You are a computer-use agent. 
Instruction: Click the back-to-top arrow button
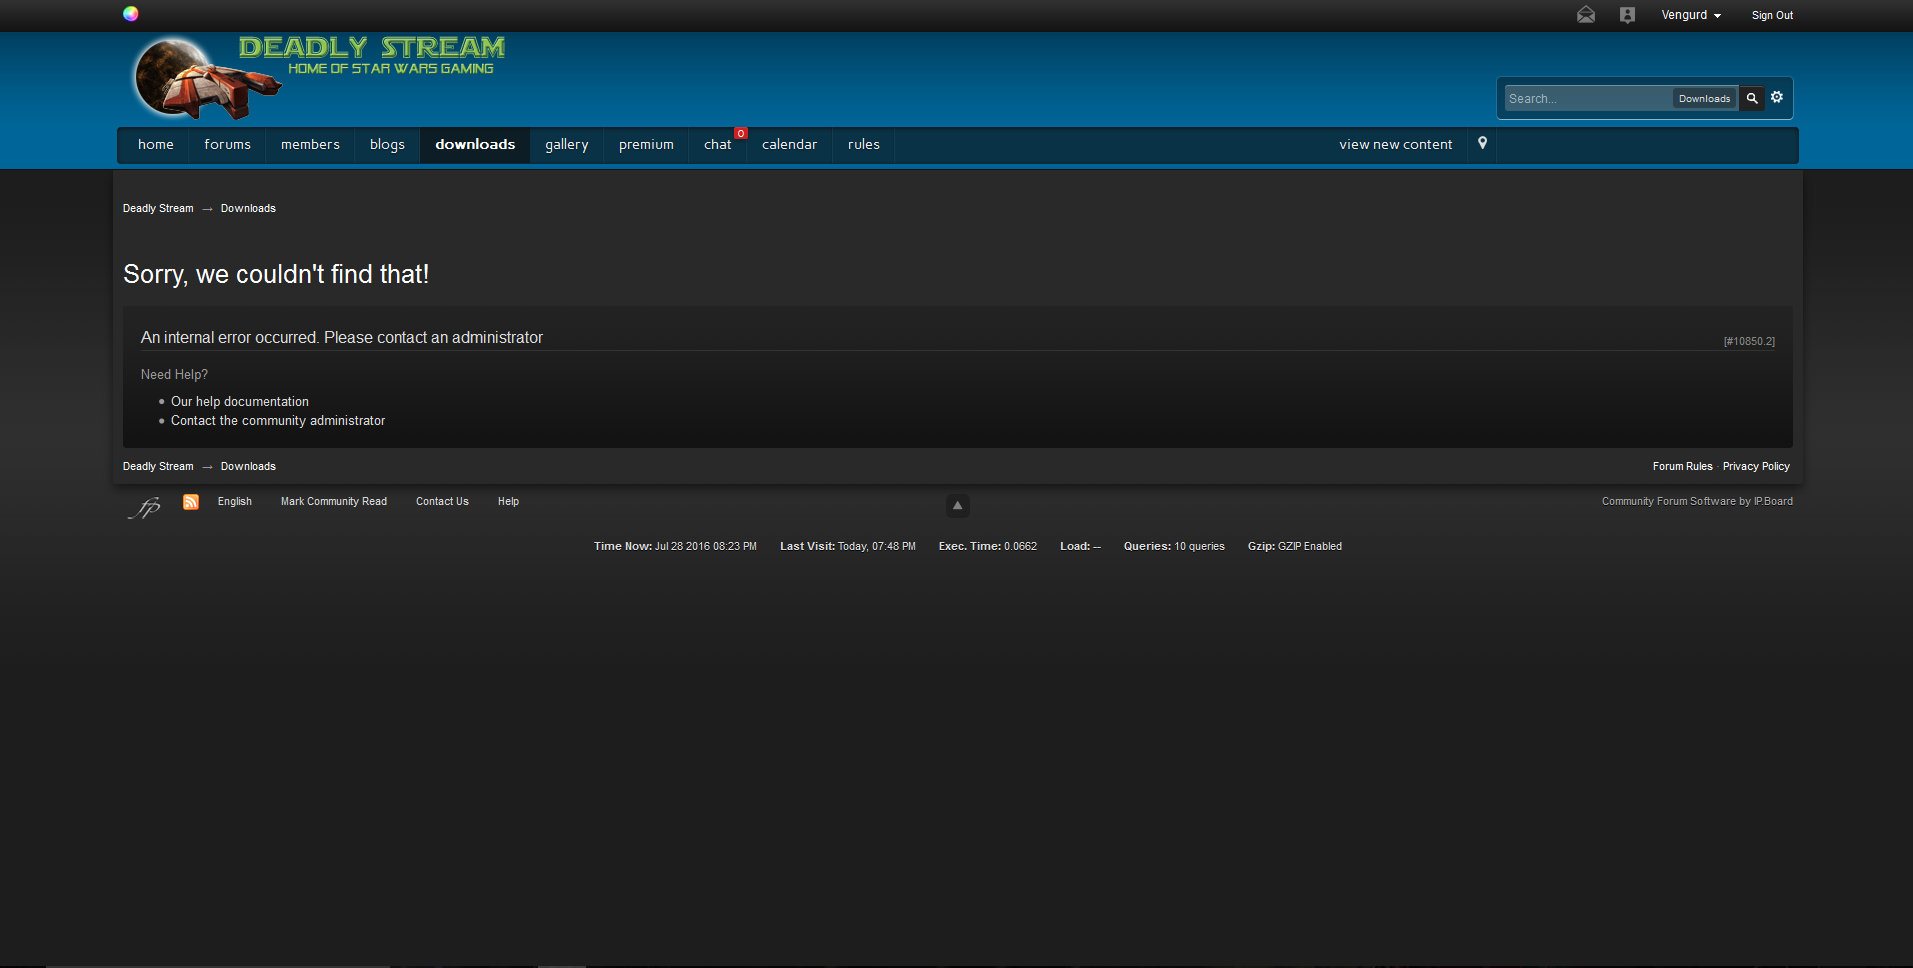(x=957, y=506)
